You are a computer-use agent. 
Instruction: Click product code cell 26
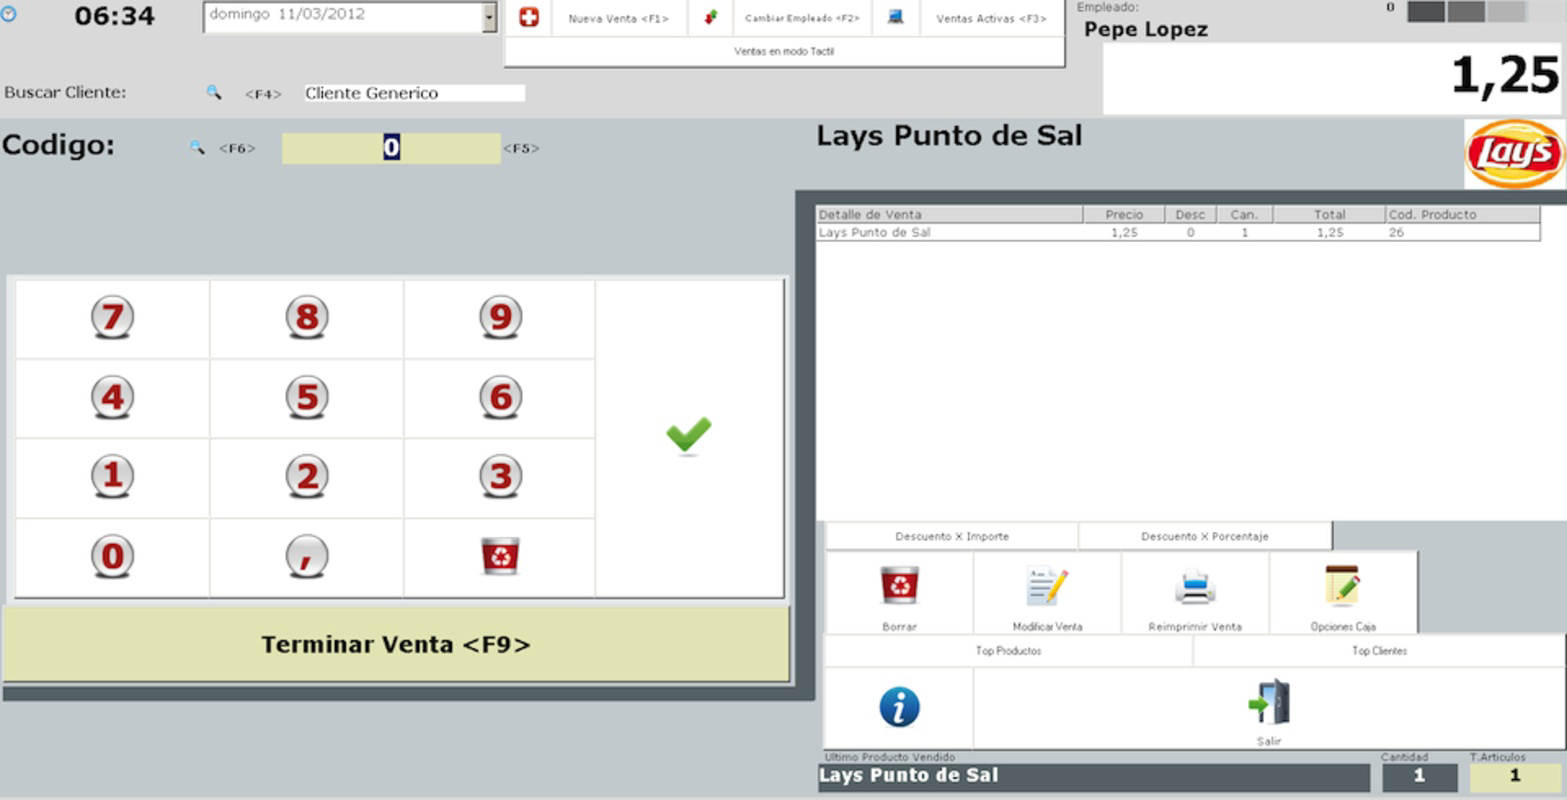[1462, 232]
